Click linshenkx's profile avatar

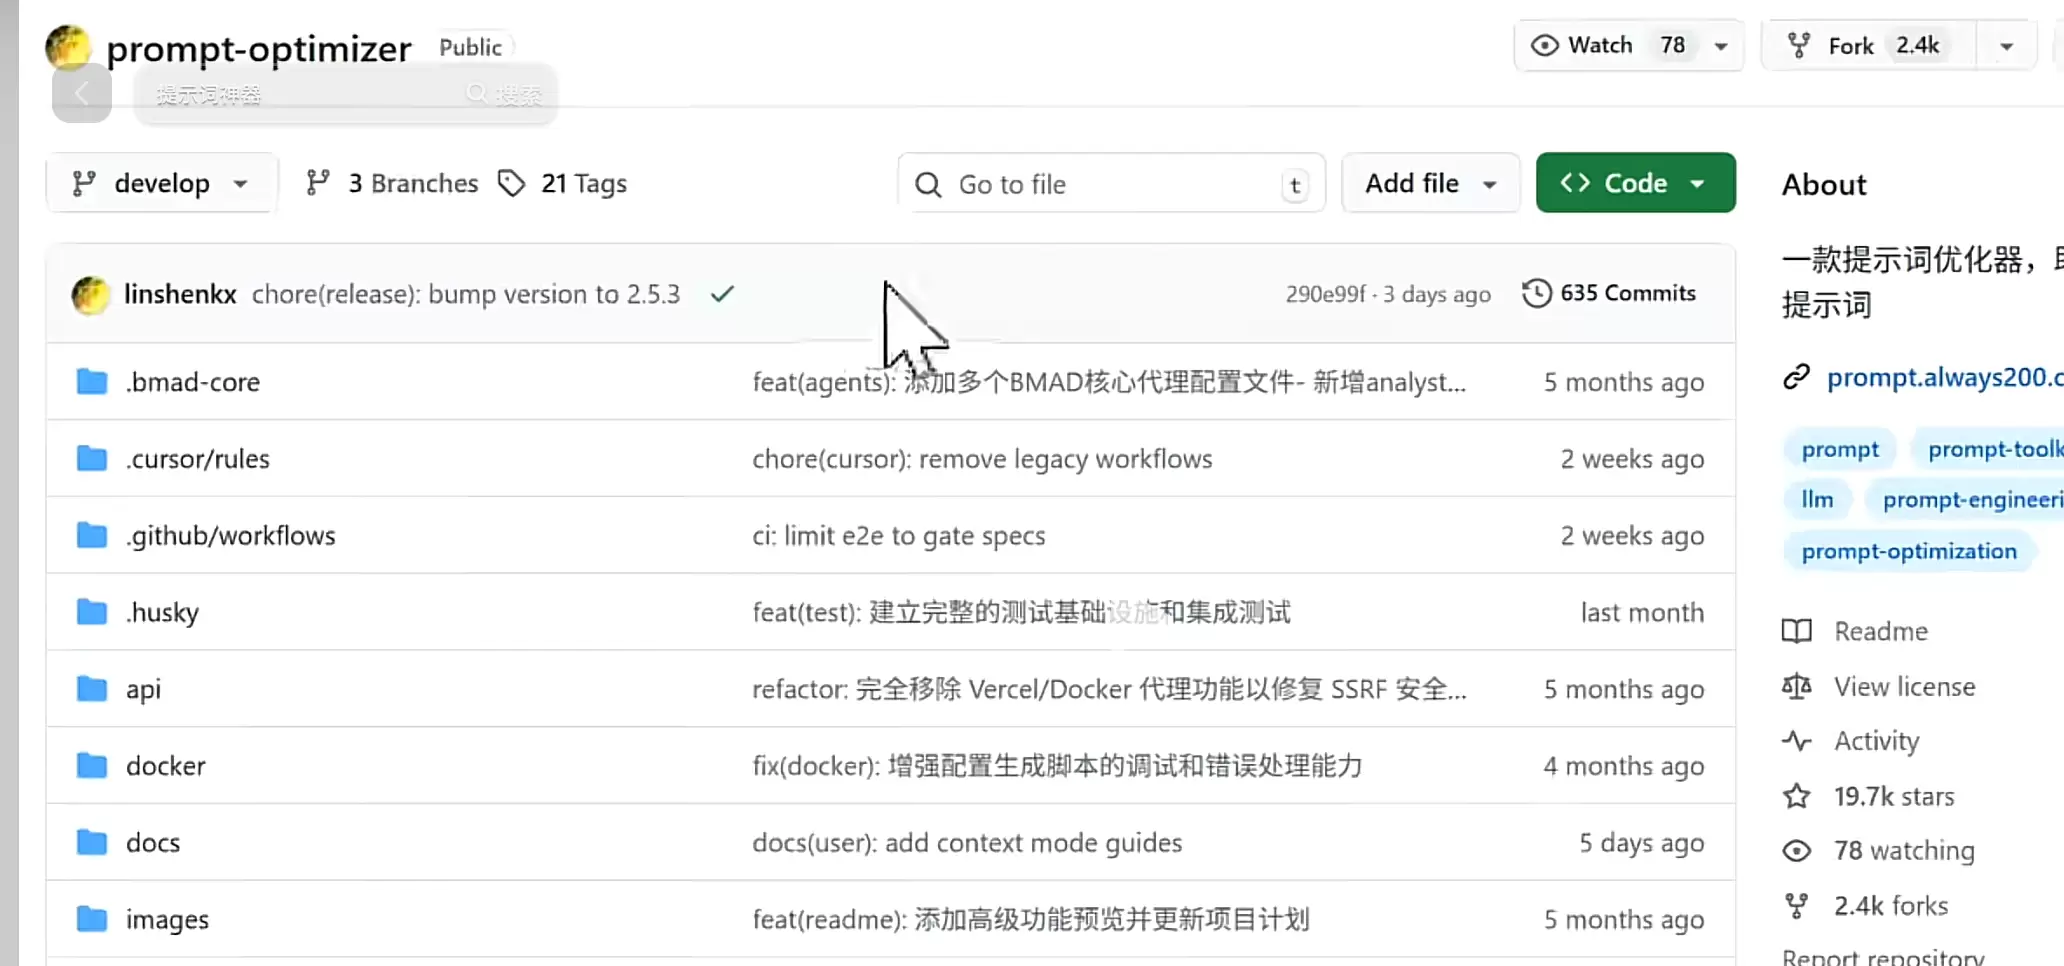pyautogui.click(x=91, y=294)
